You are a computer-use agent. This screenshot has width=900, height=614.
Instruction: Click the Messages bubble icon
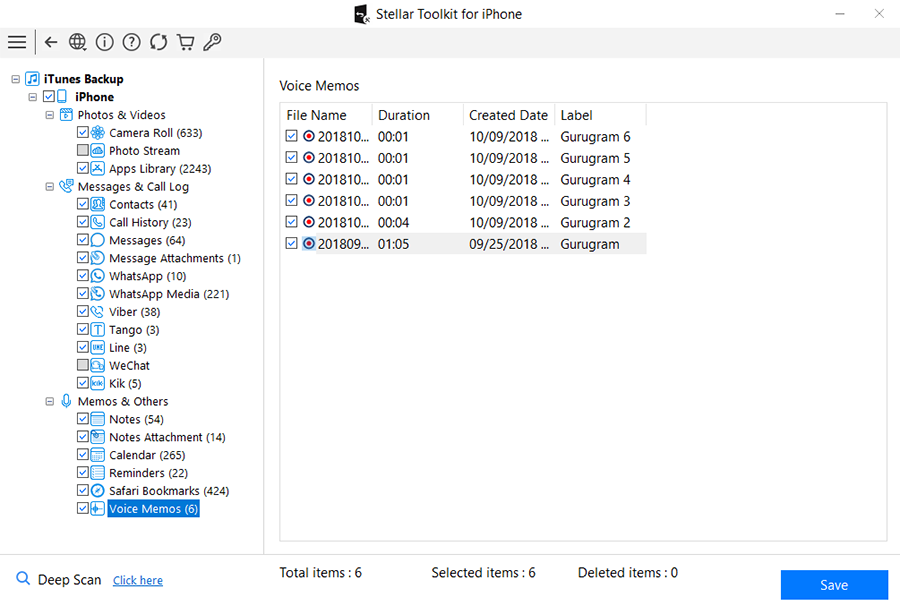pos(98,240)
